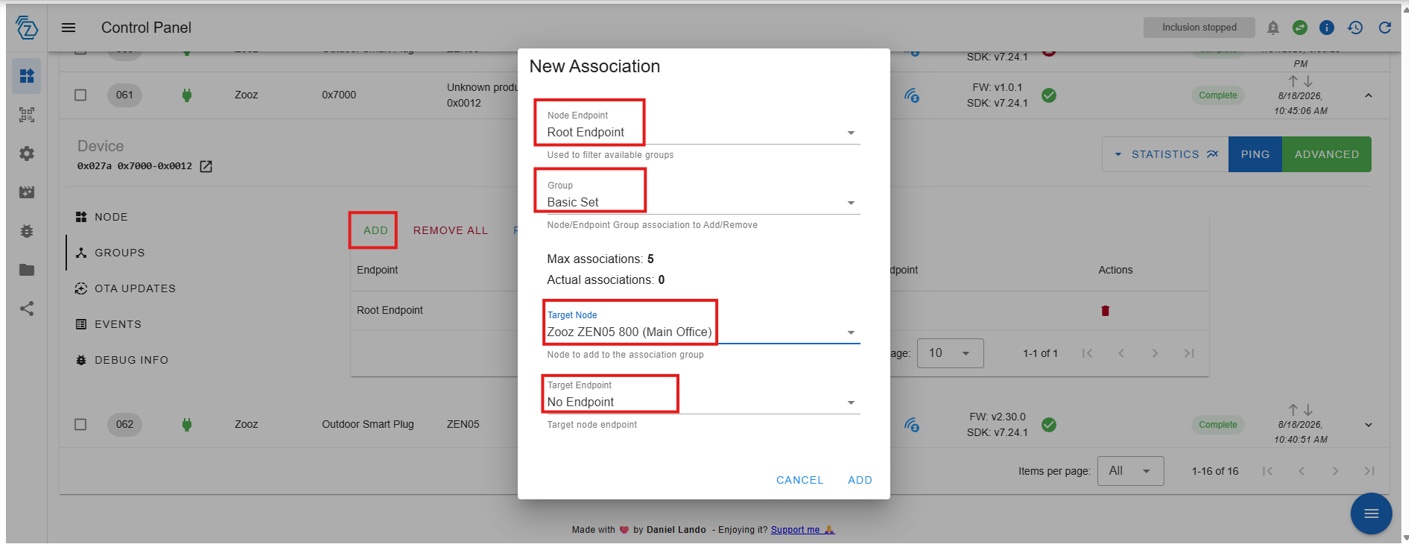Open the external link icon beside the device ID
This screenshot has width=1409, height=548.
[x=206, y=166]
